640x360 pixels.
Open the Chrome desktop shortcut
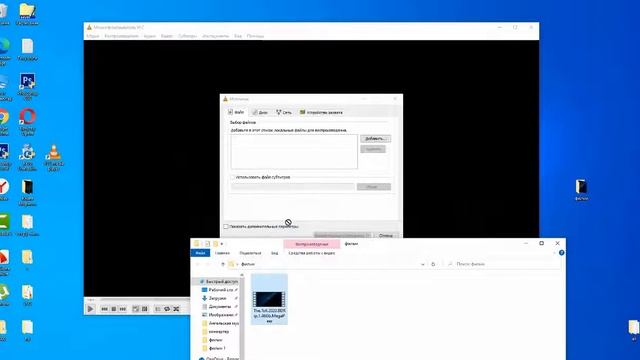pos(4,122)
